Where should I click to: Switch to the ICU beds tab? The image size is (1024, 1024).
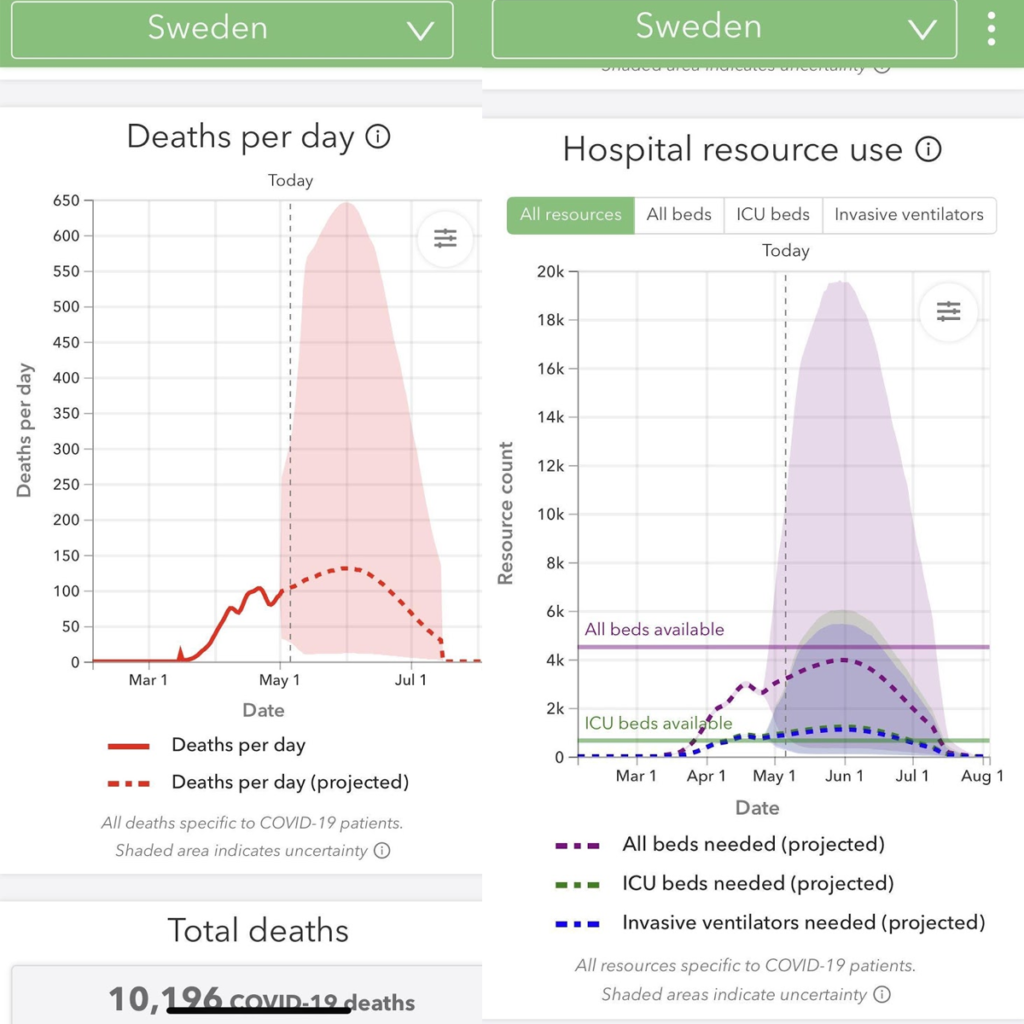(773, 215)
